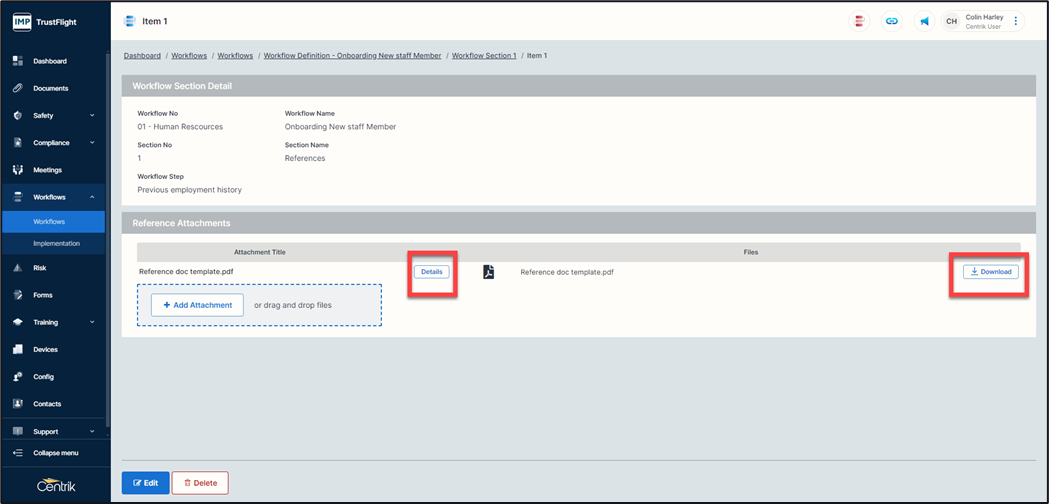Expand the Safety menu chevron
This screenshot has height=504, width=1049.
(x=92, y=116)
